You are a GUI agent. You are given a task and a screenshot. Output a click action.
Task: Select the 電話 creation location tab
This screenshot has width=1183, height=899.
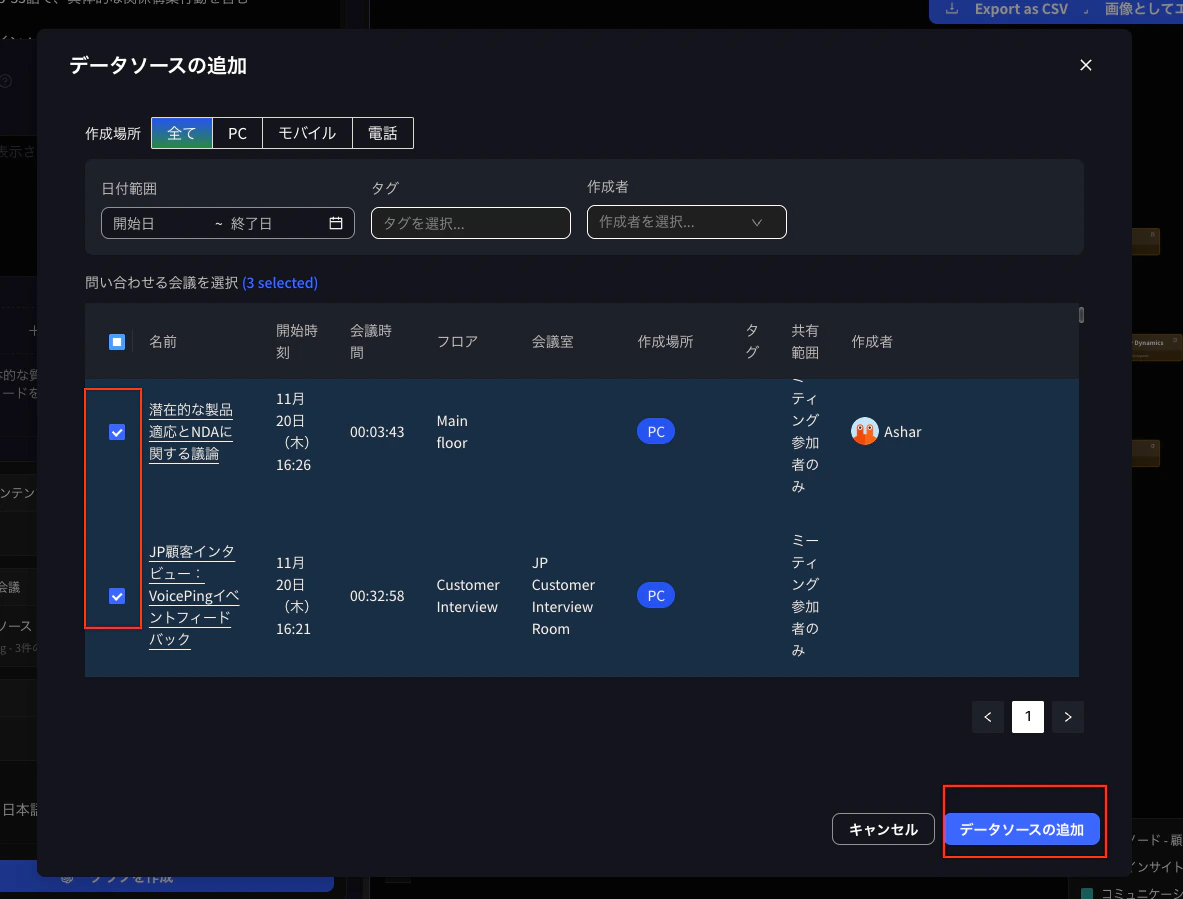[383, 133]
